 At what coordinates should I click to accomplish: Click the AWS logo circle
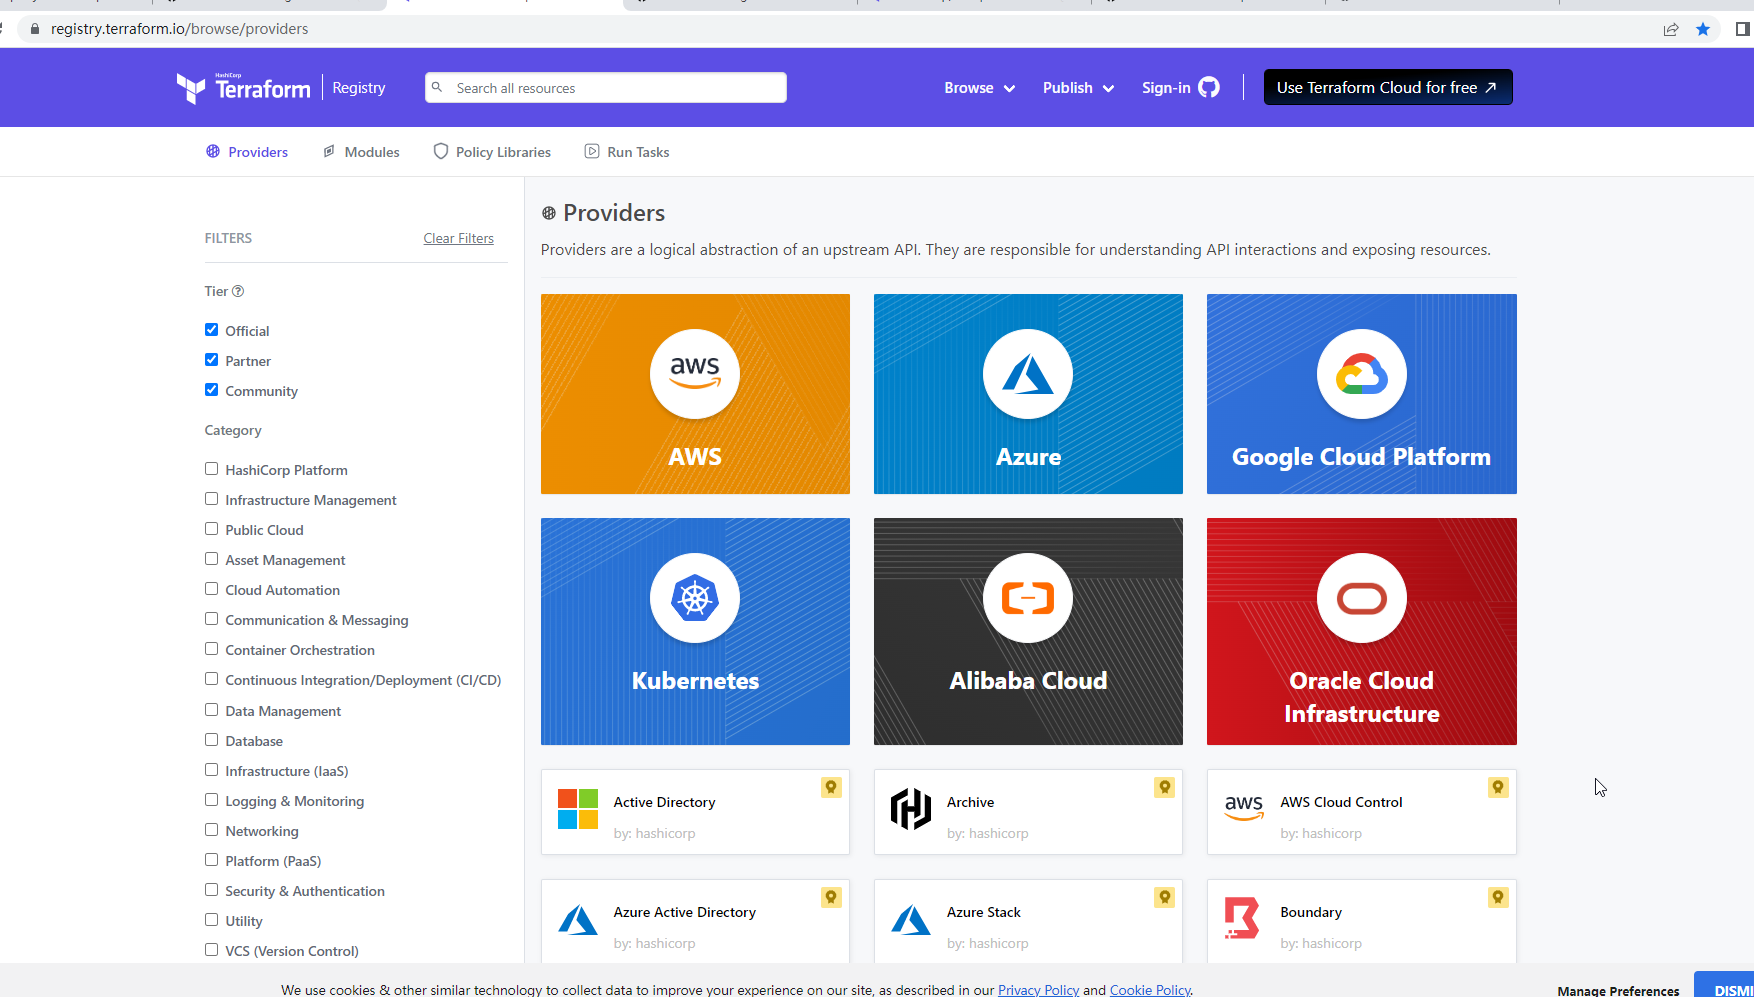pos(695,374)
